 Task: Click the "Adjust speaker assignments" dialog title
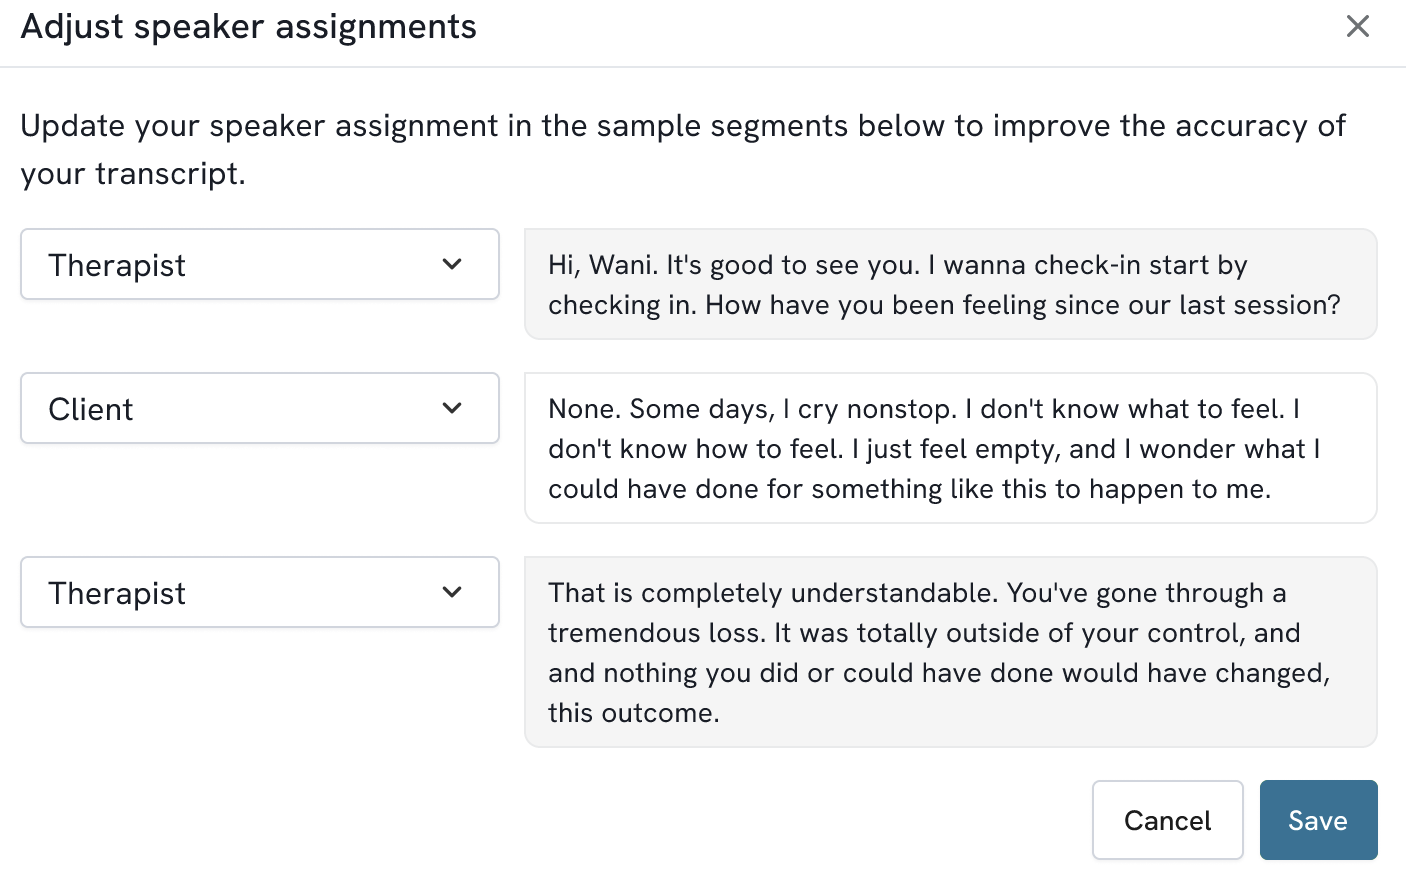tap(249, 27)
